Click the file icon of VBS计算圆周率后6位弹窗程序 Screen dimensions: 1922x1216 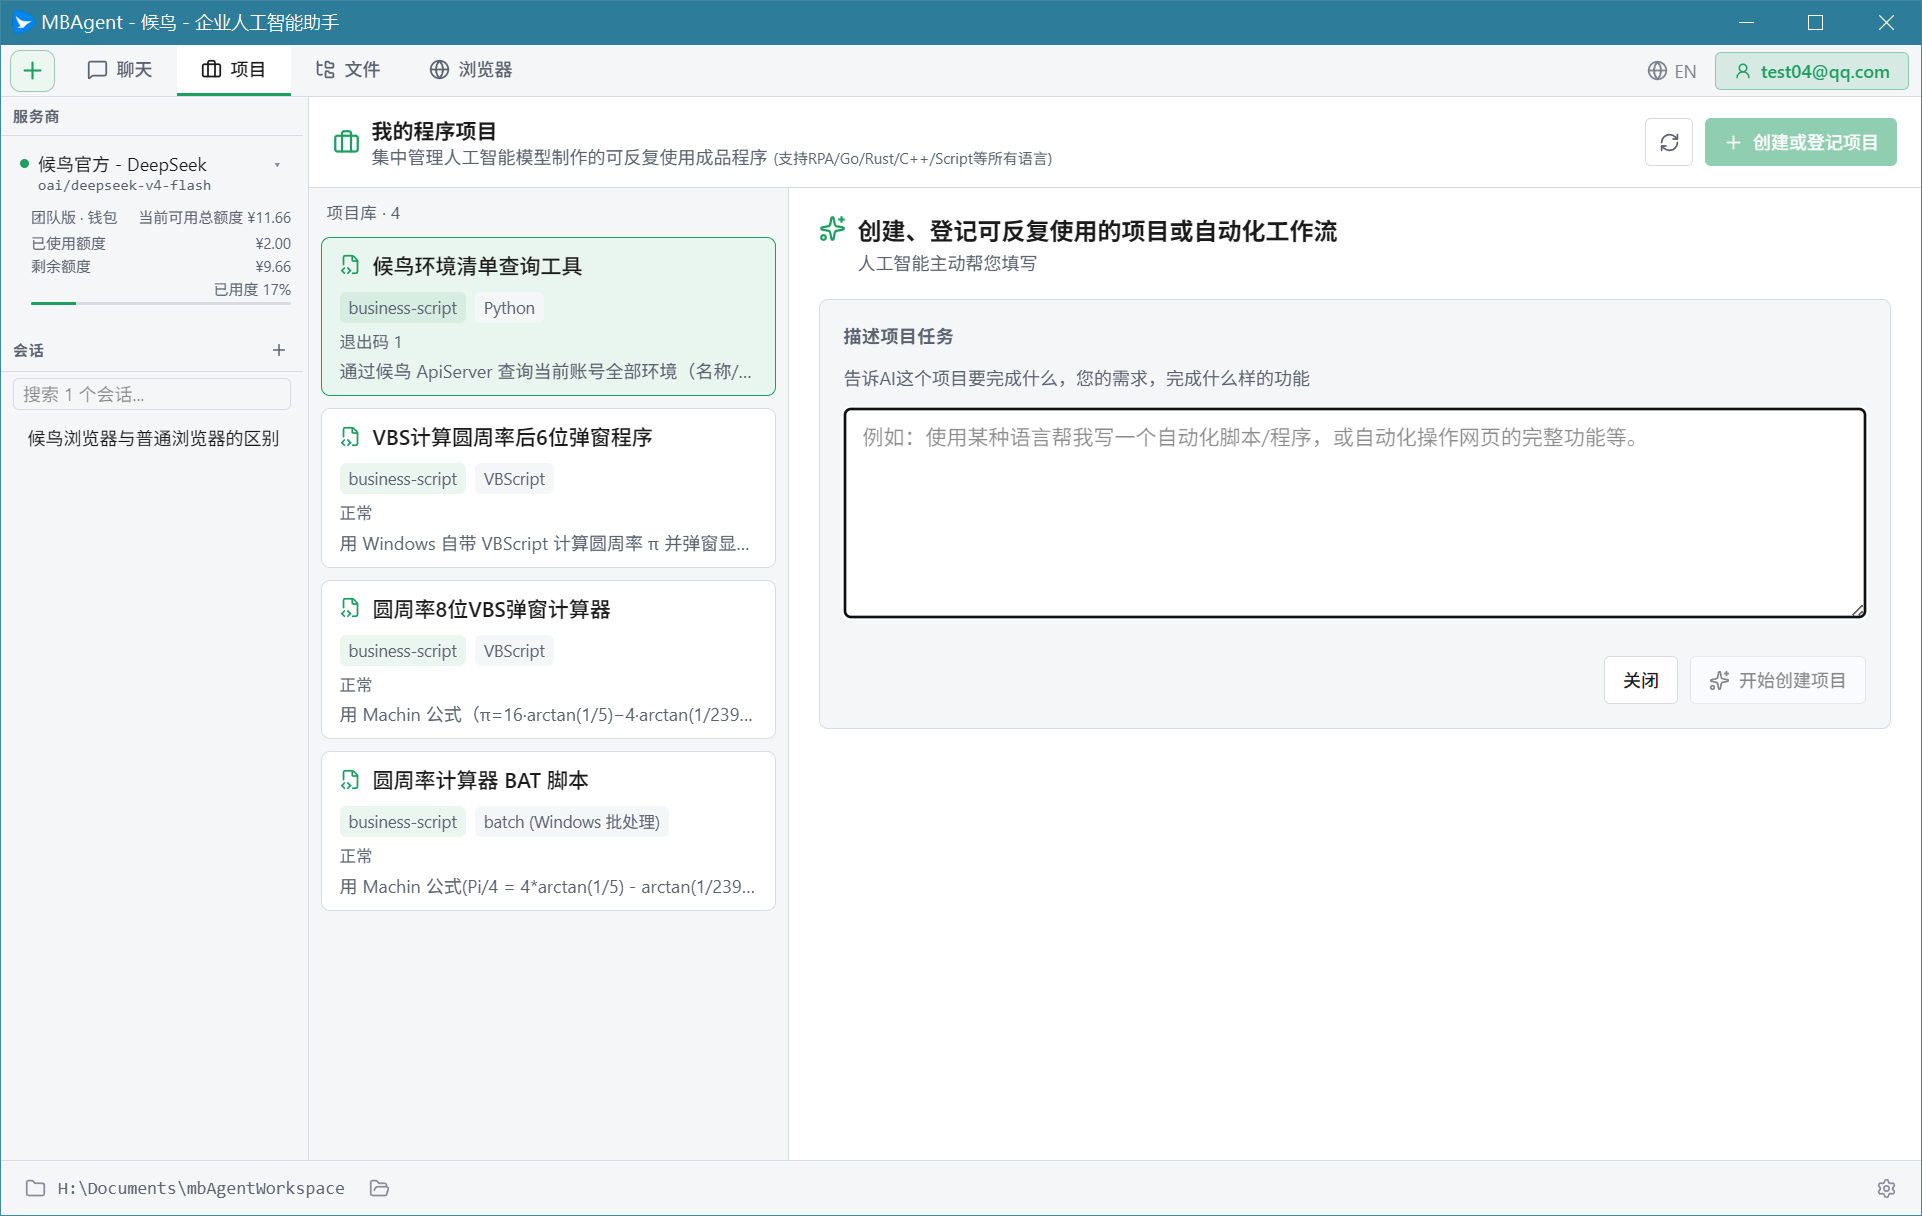pyautogui.click(x=350, y=437)
